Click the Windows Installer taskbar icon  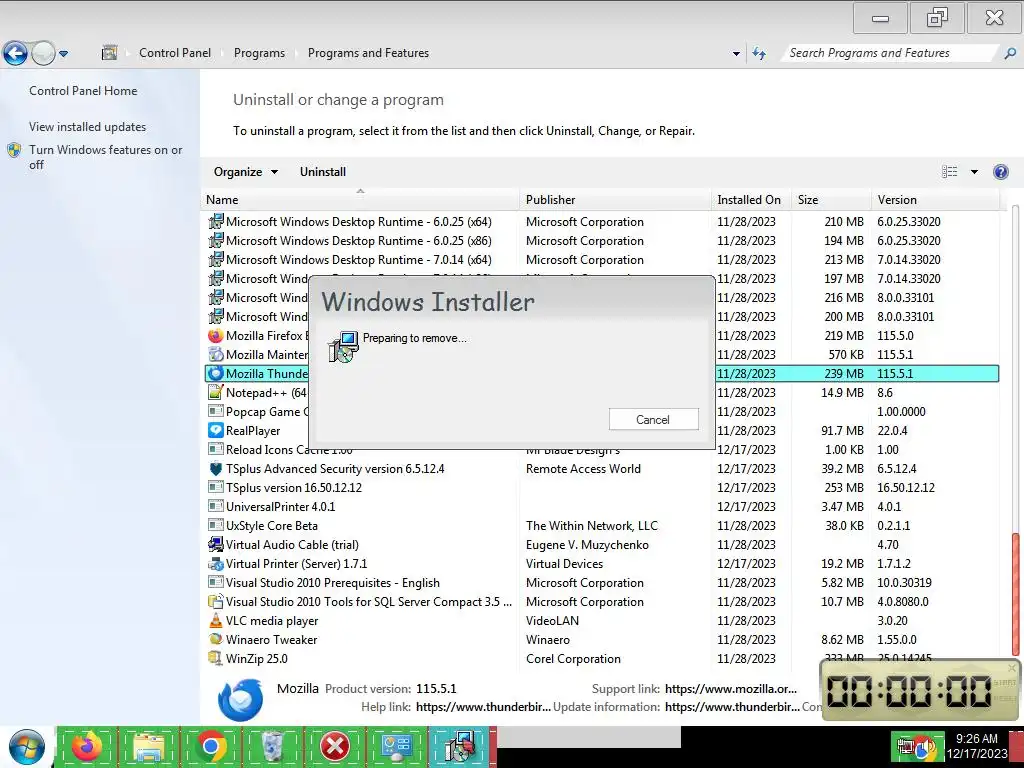460,747
